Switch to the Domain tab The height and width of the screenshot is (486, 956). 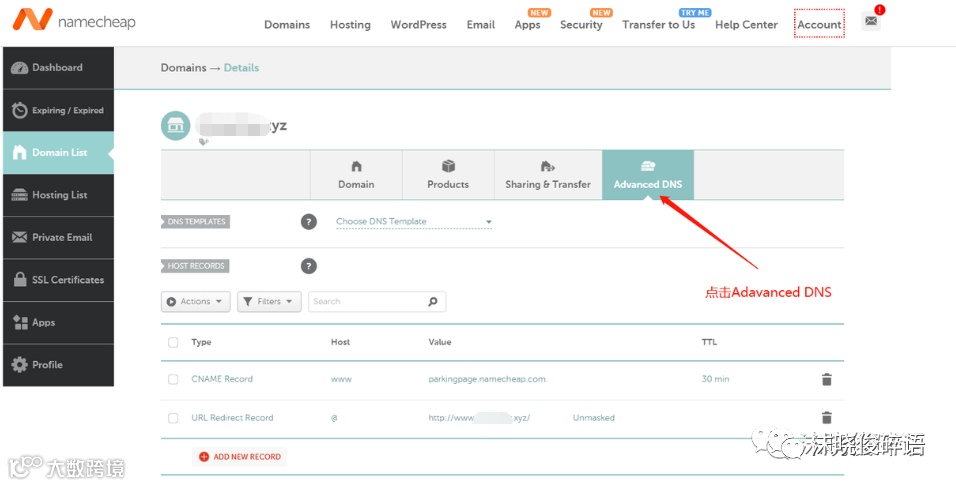[356, 175]
